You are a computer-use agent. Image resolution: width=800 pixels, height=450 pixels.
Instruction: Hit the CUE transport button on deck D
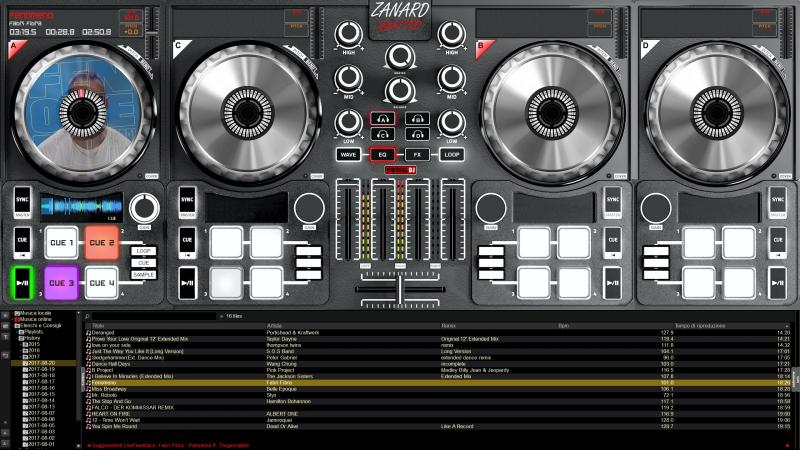778,242
